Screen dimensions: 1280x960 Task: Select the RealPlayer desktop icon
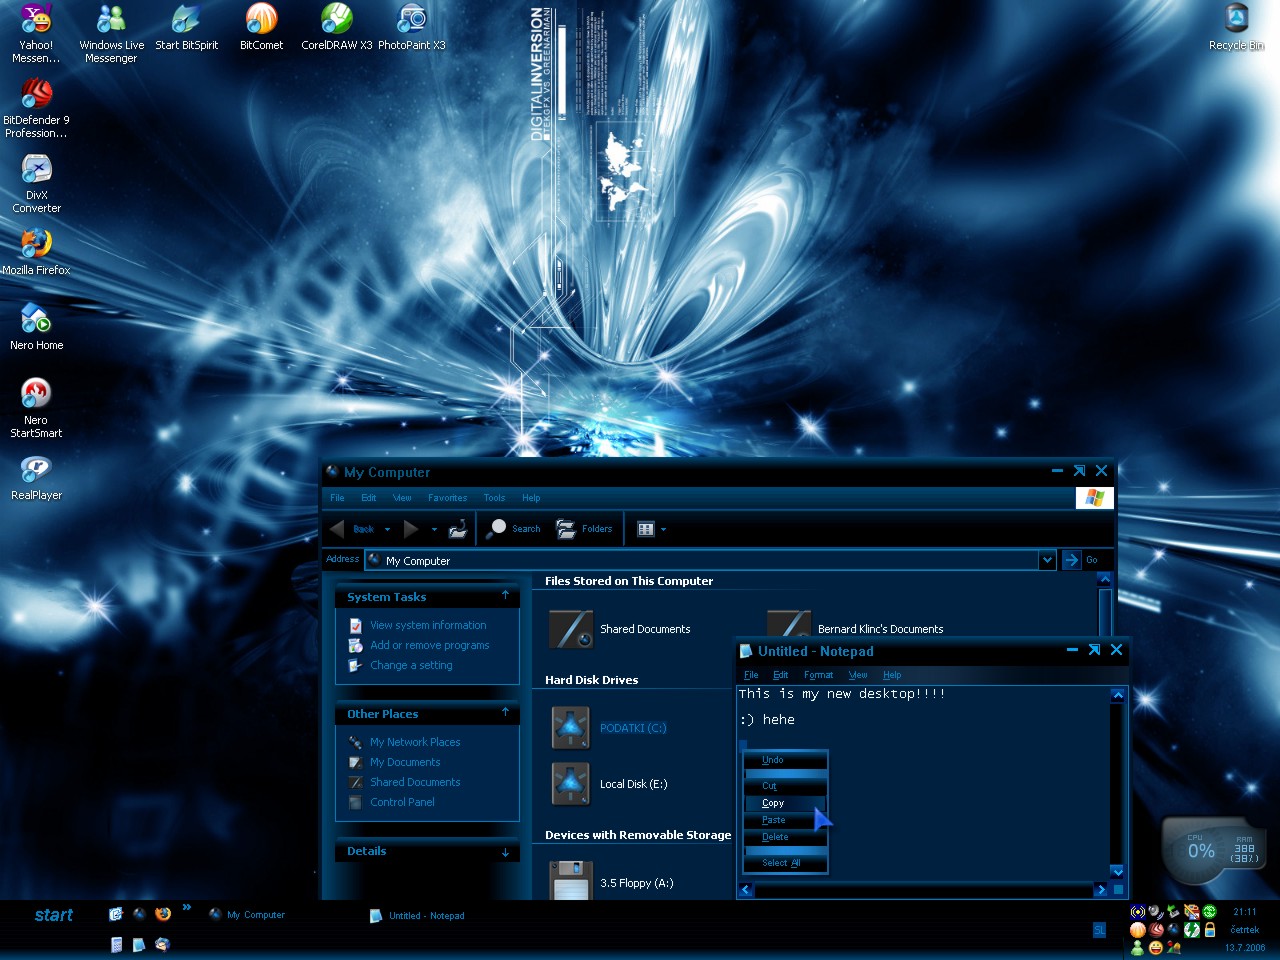point(36,477)
